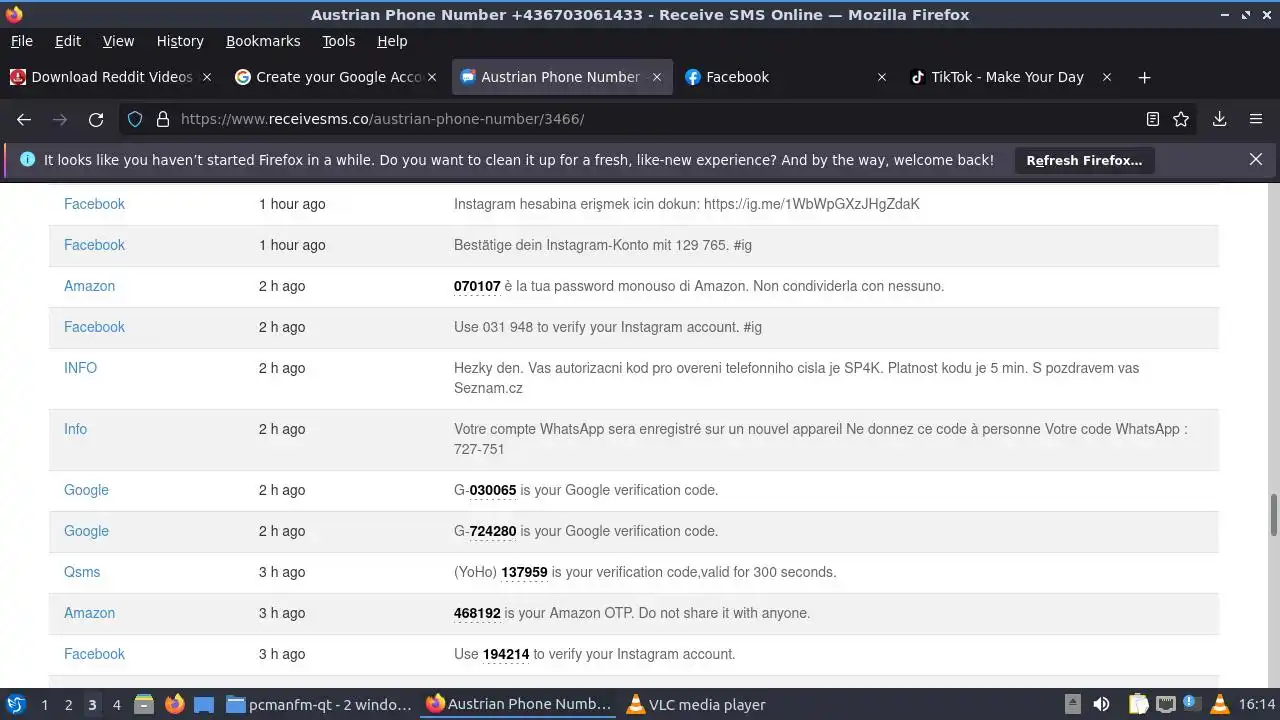Open the volume control in system tray
This screenshot has height=720, width=1280.
click(x=1101, y=704)
